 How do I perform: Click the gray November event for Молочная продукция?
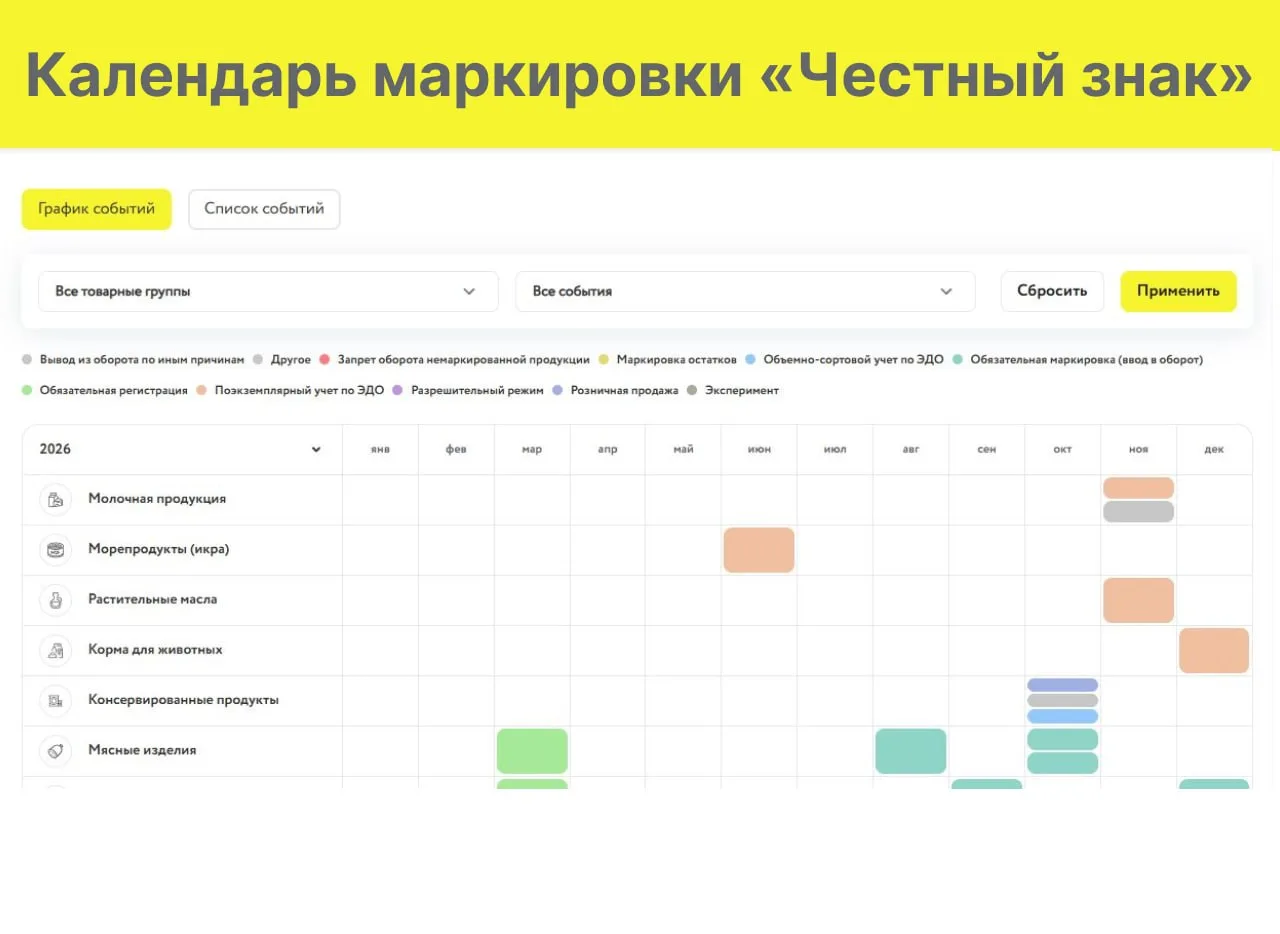[1138, 511]
